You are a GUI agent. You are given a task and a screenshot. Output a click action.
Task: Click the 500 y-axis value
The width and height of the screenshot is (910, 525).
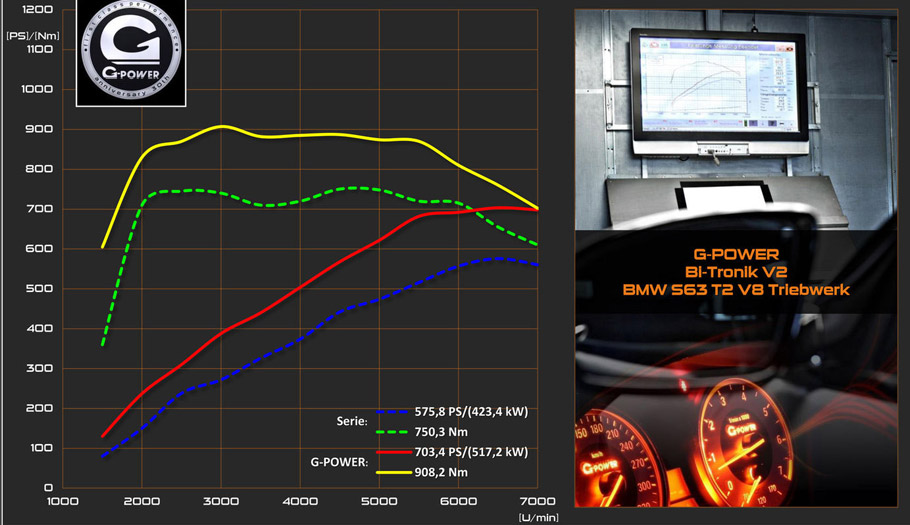point(39,288)
